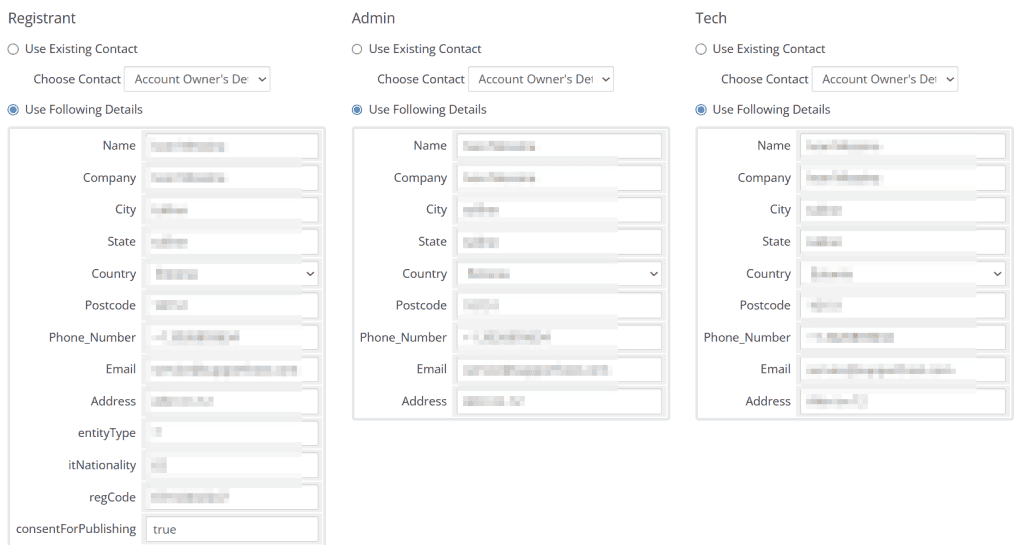Click Registrant 'Use Existing Contact' label text
The width and height of the screenshot is (1024, 545).
tap(81, 49)
